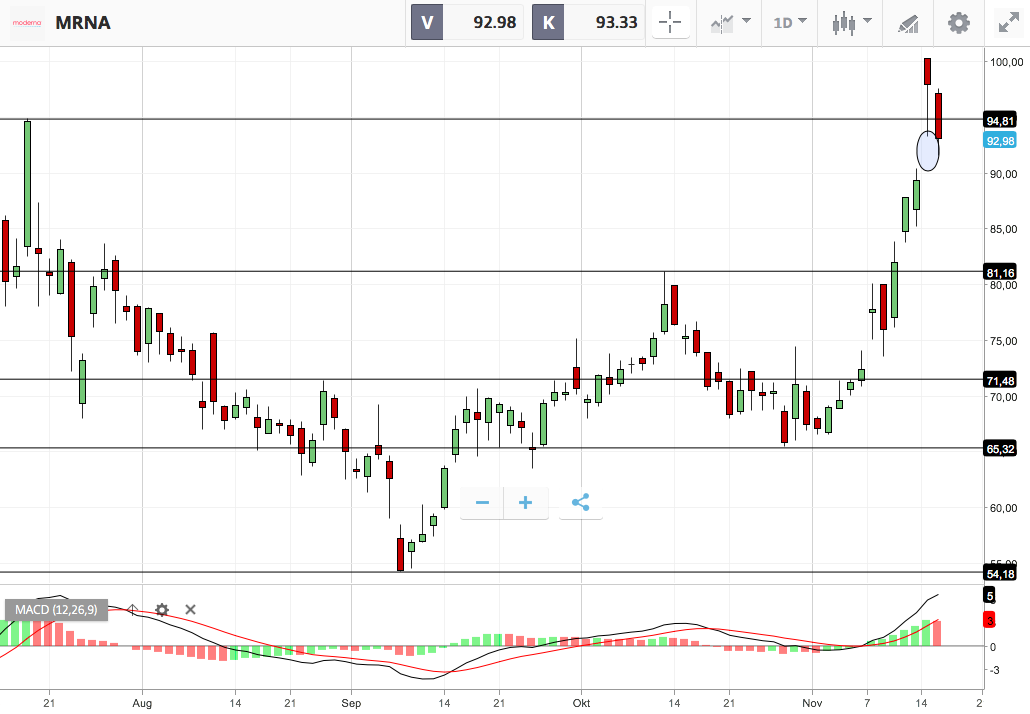The height and width of the screenshot is (714, 1030).
Task: Open the candlestick chart type dropdown
Action: [x=852, y=23]
